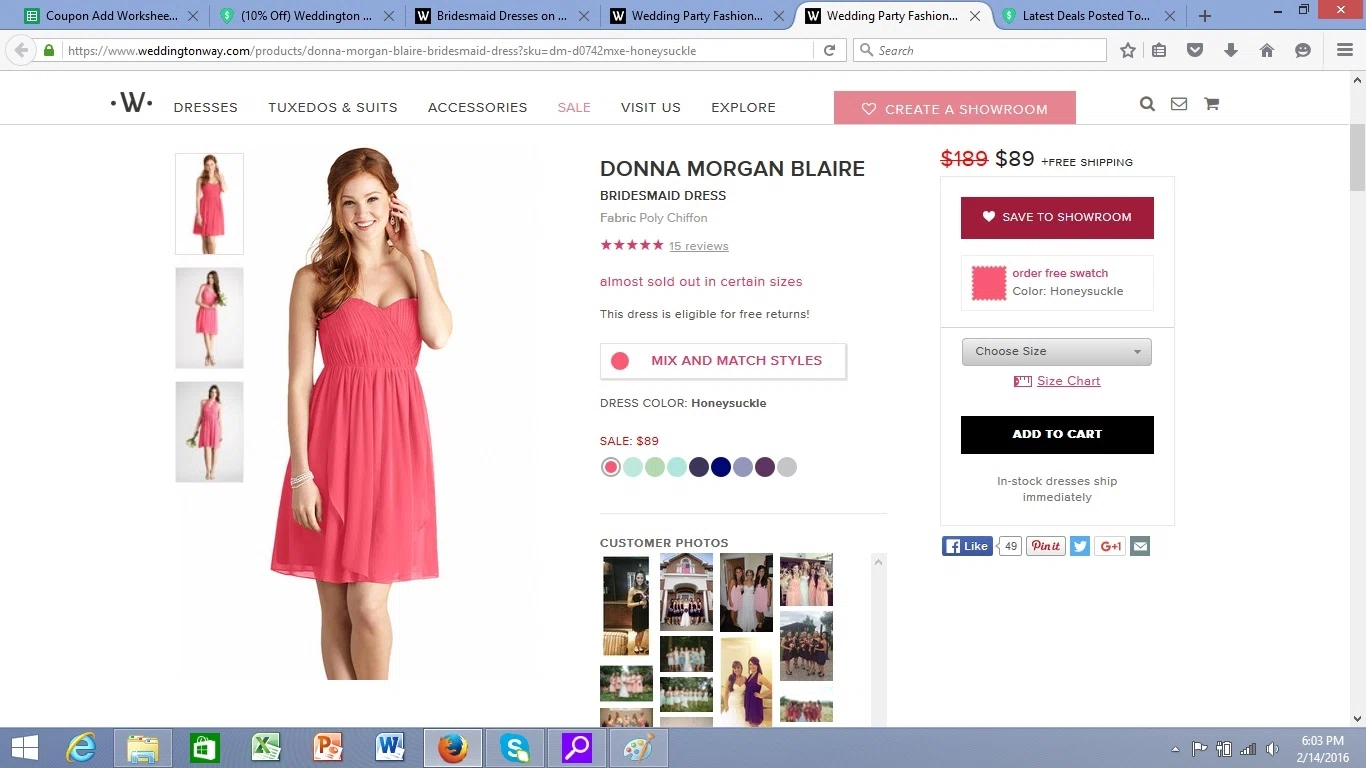Viewport: 1366px width, 768px height.
Task: Show hidden system tray icons arrow
Action: click(1176, 748)
